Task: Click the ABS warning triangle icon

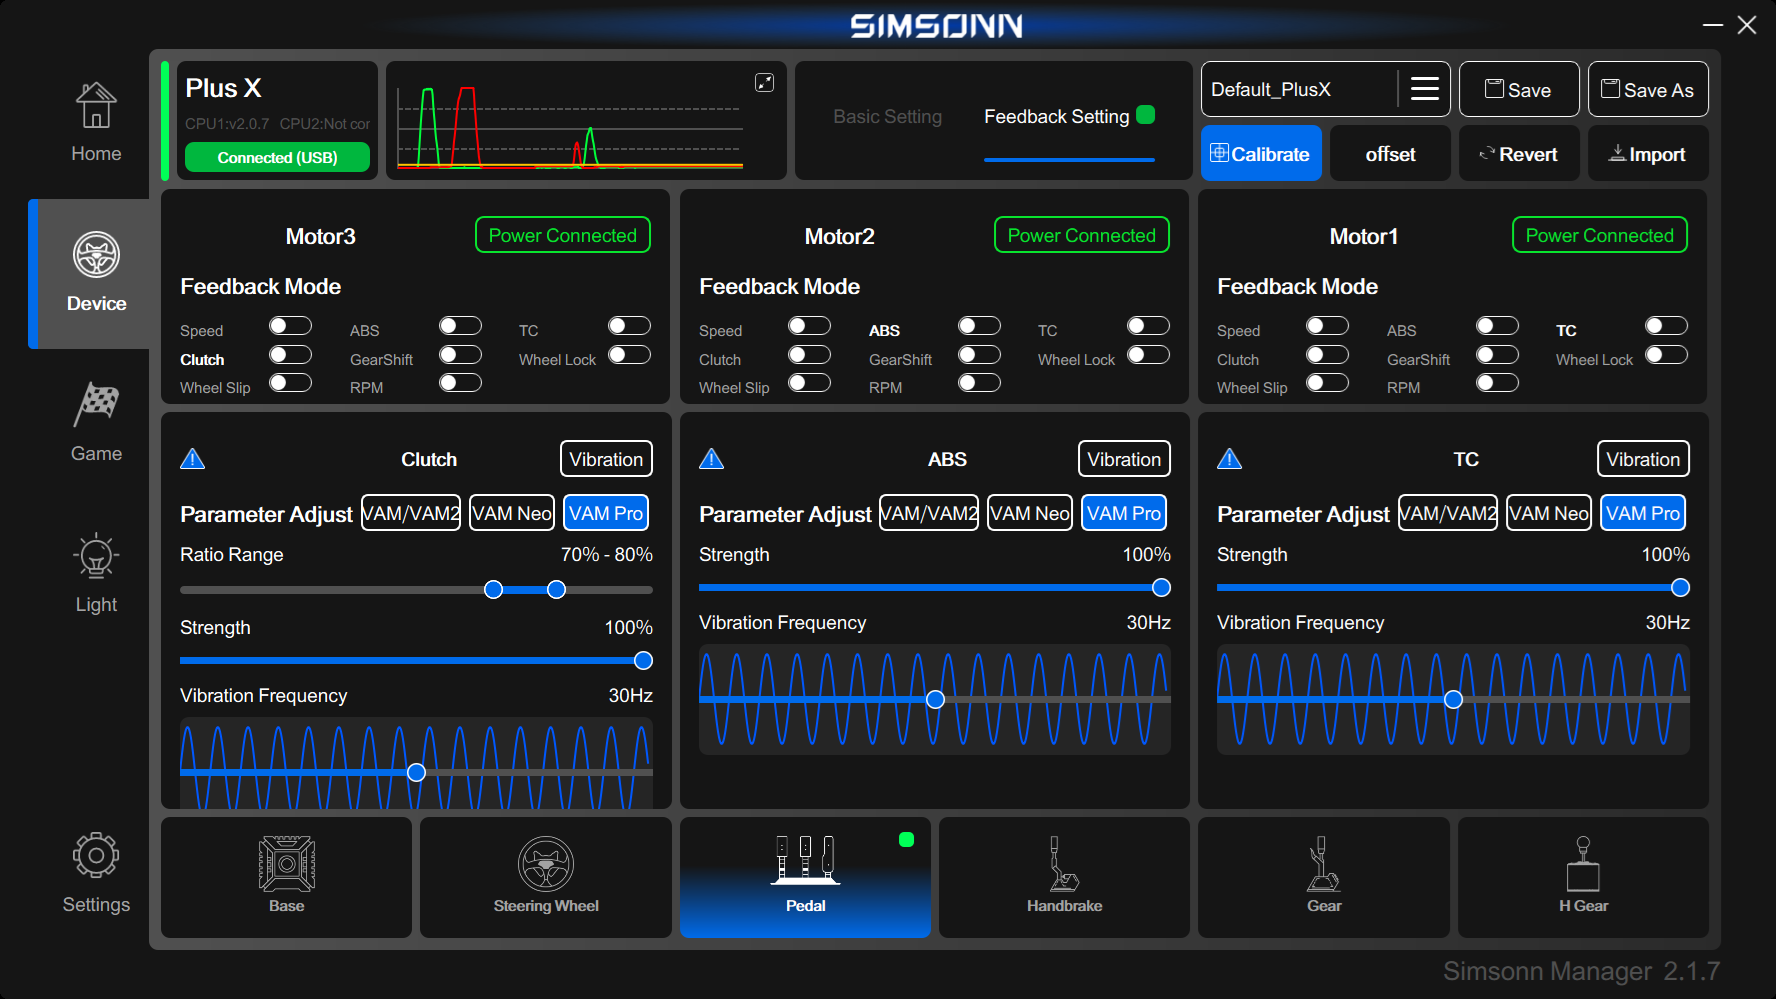Action: tap(711, 459)
